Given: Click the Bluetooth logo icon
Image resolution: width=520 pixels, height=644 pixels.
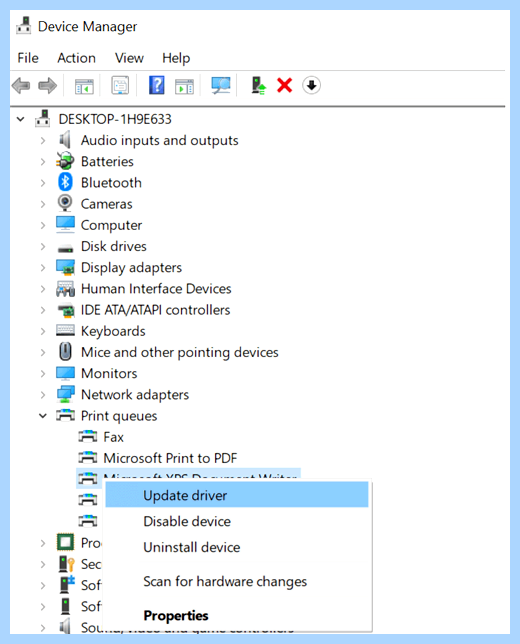Looking at the screenshot, I should click(65, 182).
